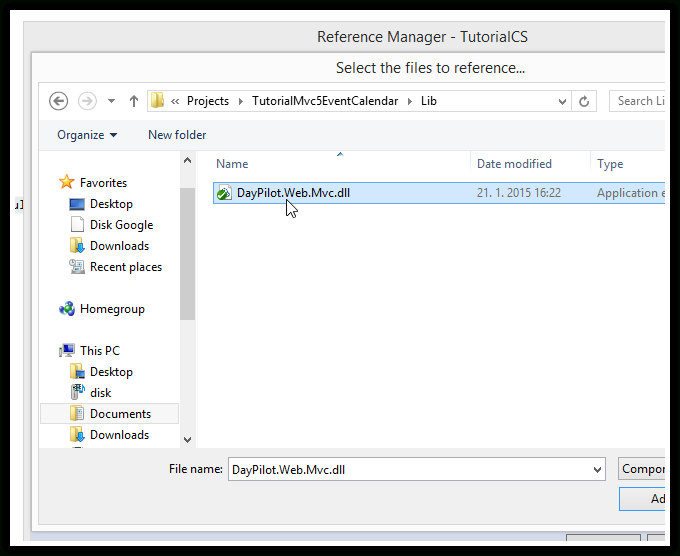Click navigation pane scroll down arrow
The width and height of the screenshot is (680, 556).
pos(187,440)
